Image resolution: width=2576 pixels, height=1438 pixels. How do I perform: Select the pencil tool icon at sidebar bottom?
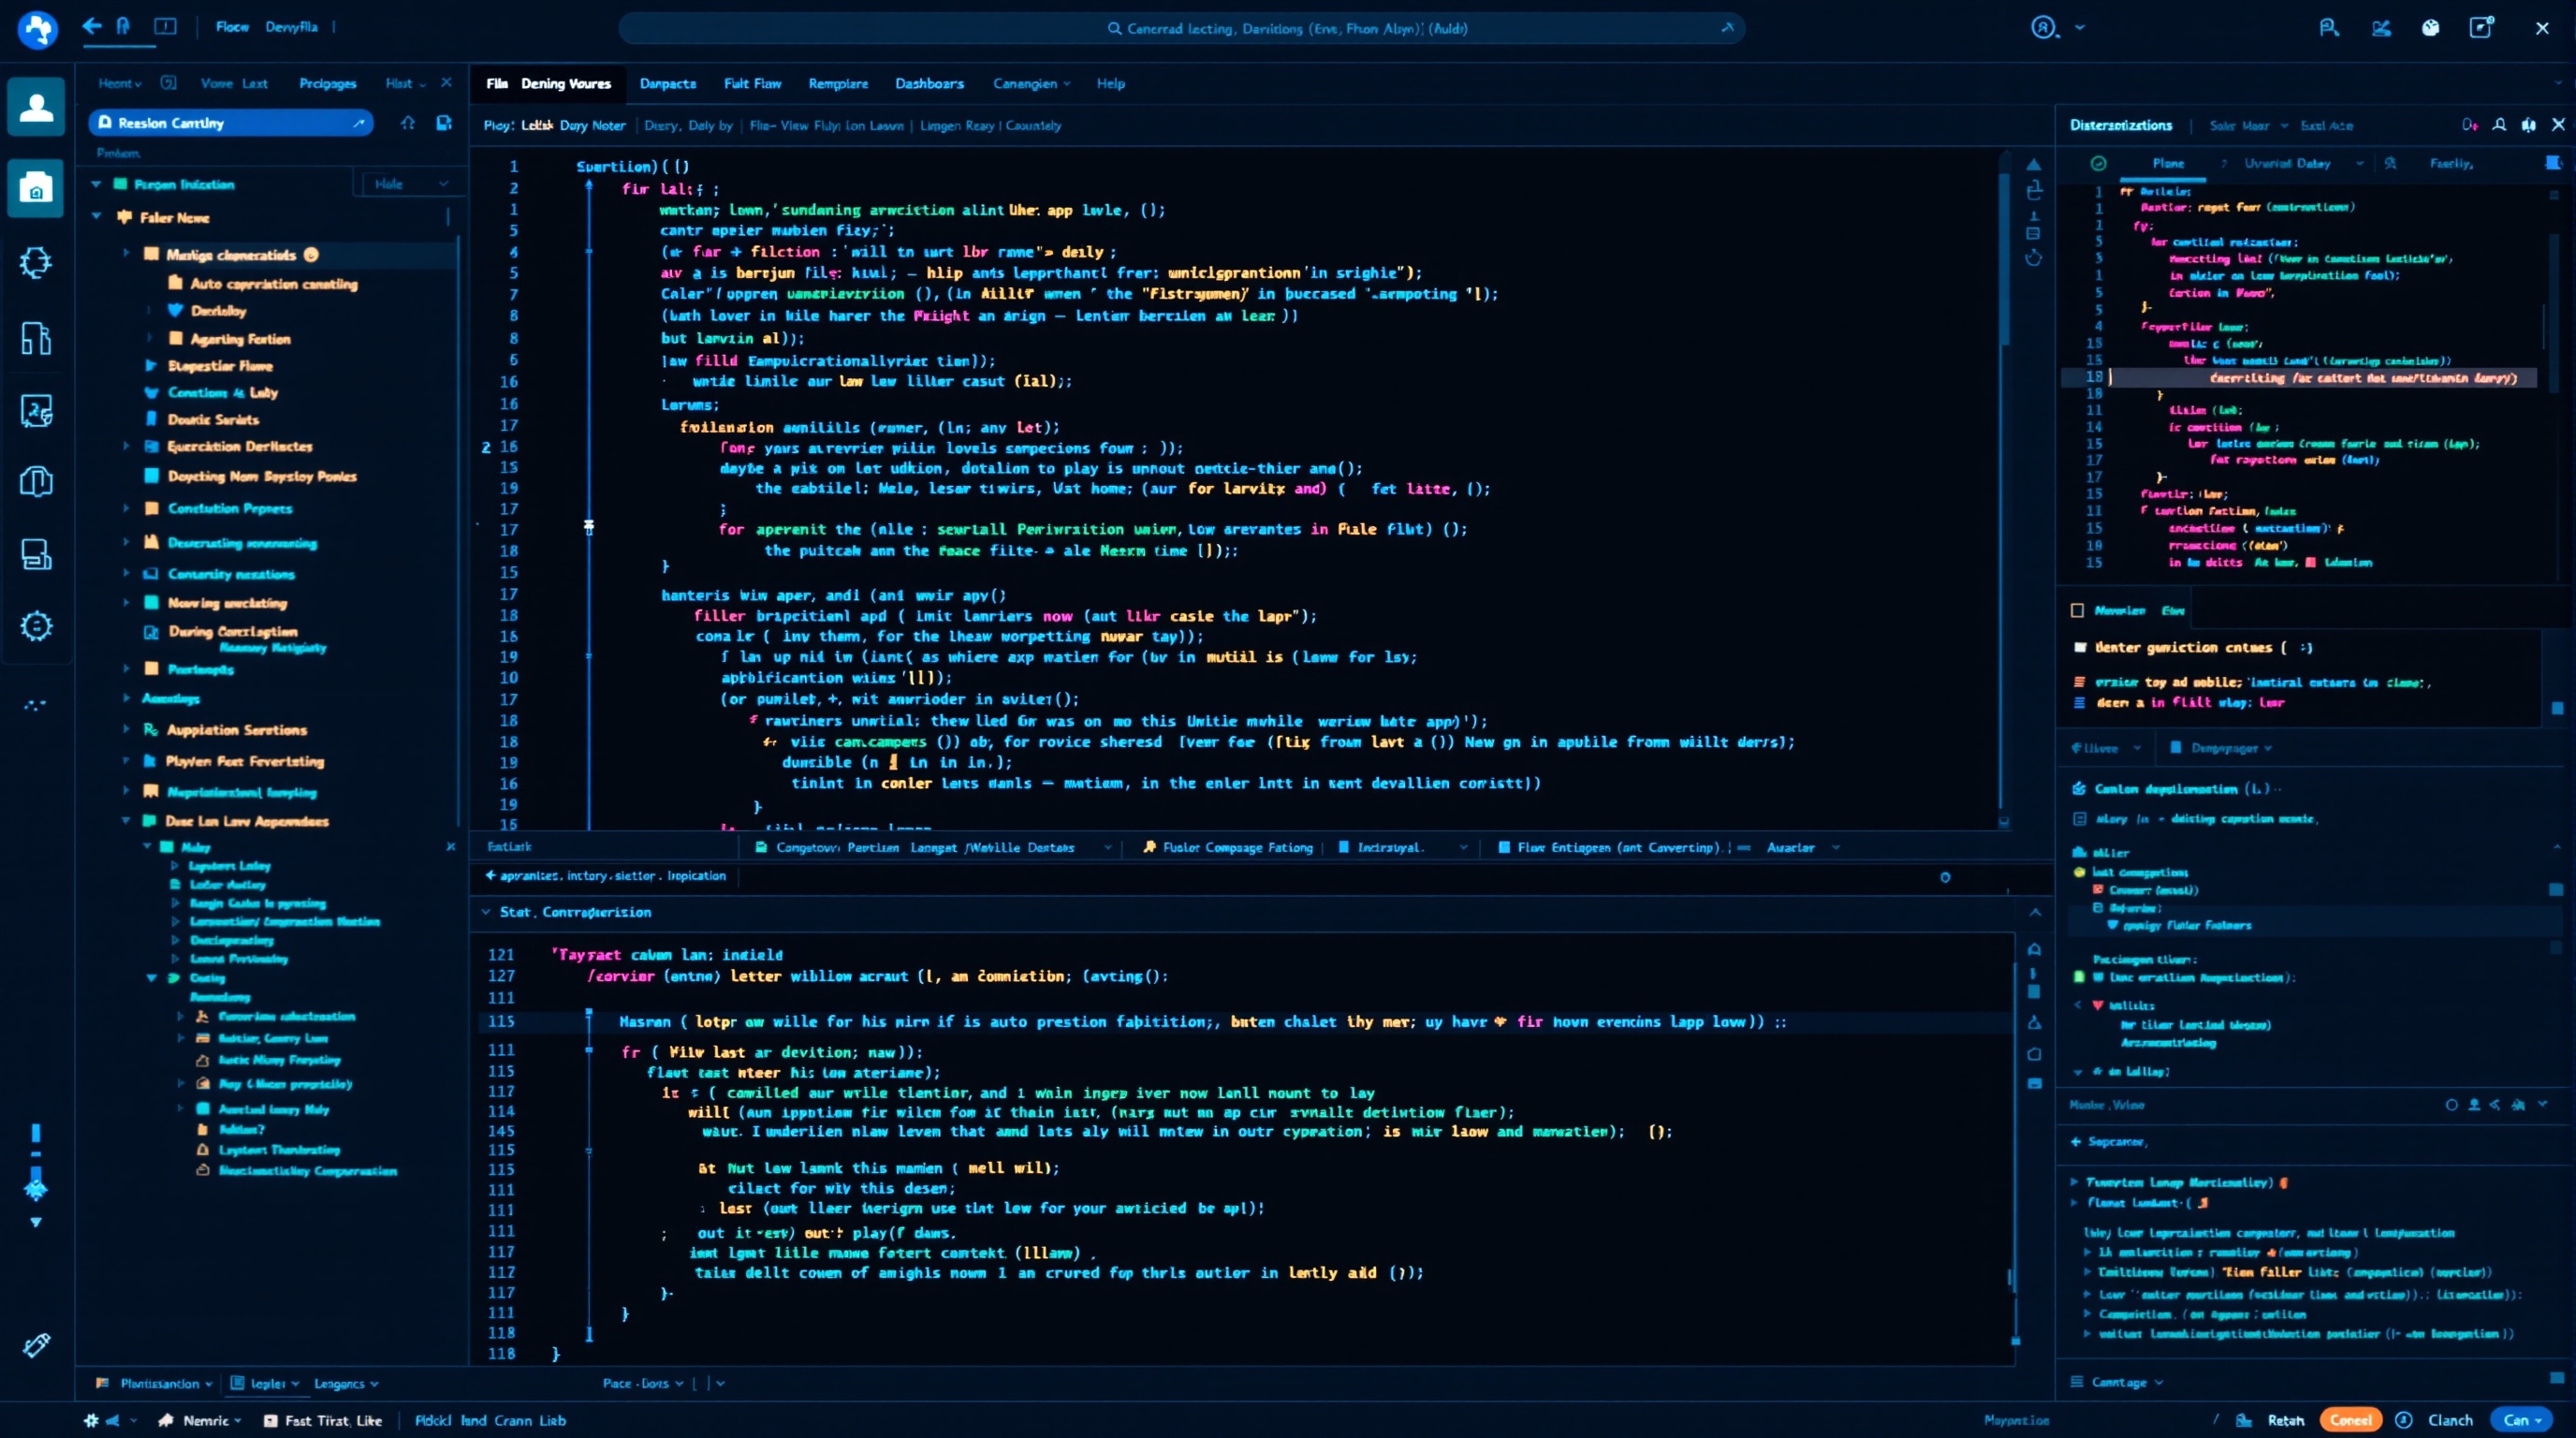click(36, 1345)
